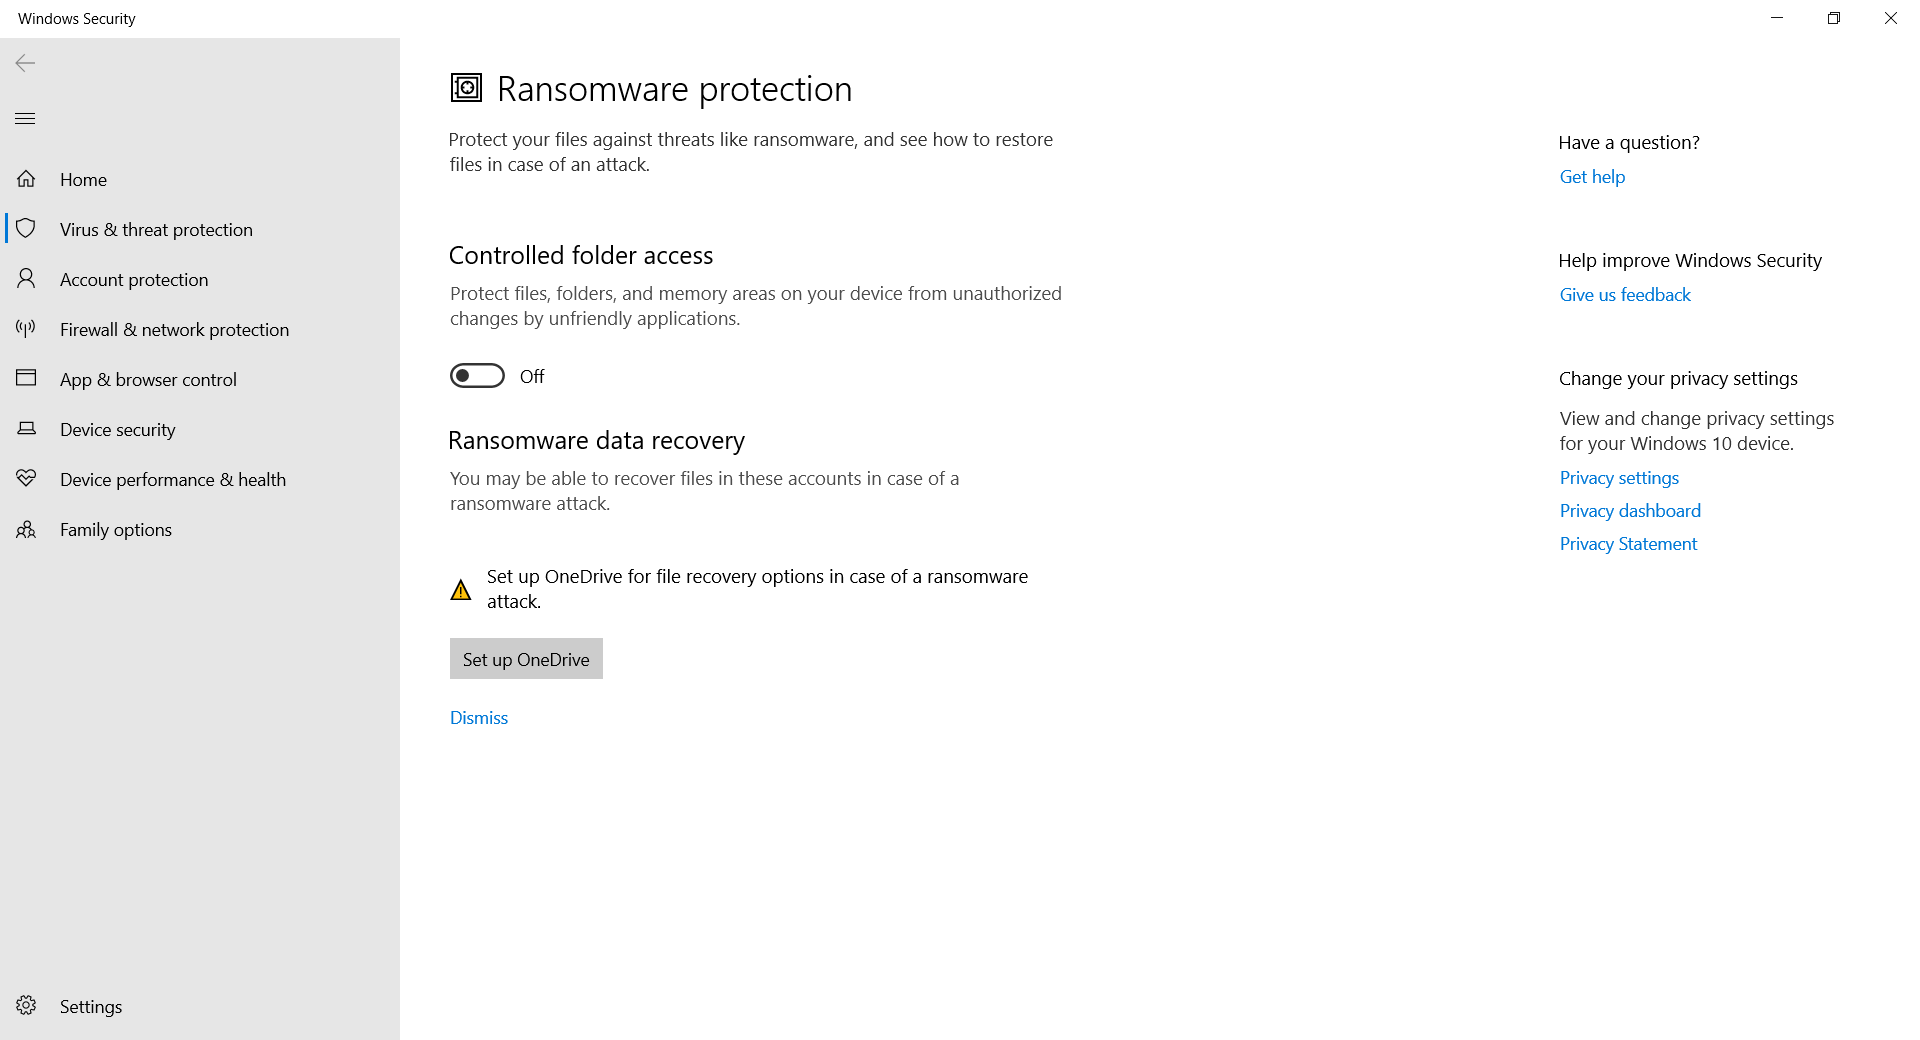Click the Home house icon in sidebar
Viewport: 1920px width, 1040px height.
[26, 179]
